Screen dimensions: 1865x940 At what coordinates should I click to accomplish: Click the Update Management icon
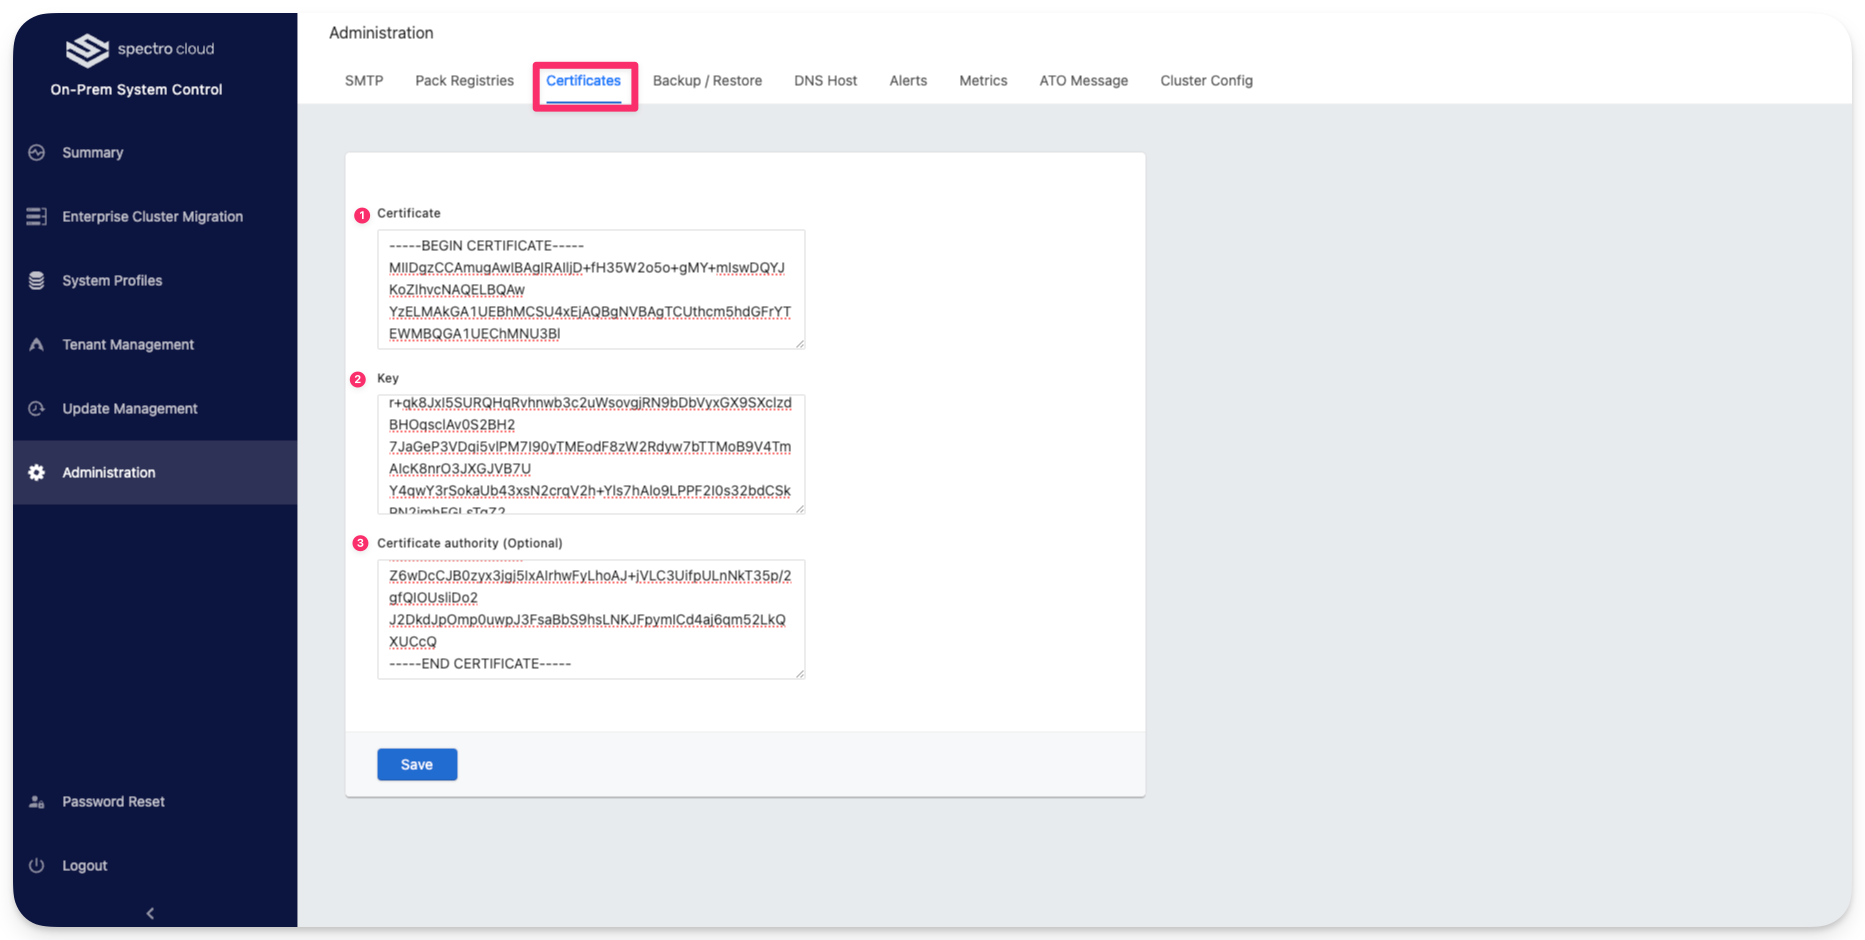(x=37, y=409)
